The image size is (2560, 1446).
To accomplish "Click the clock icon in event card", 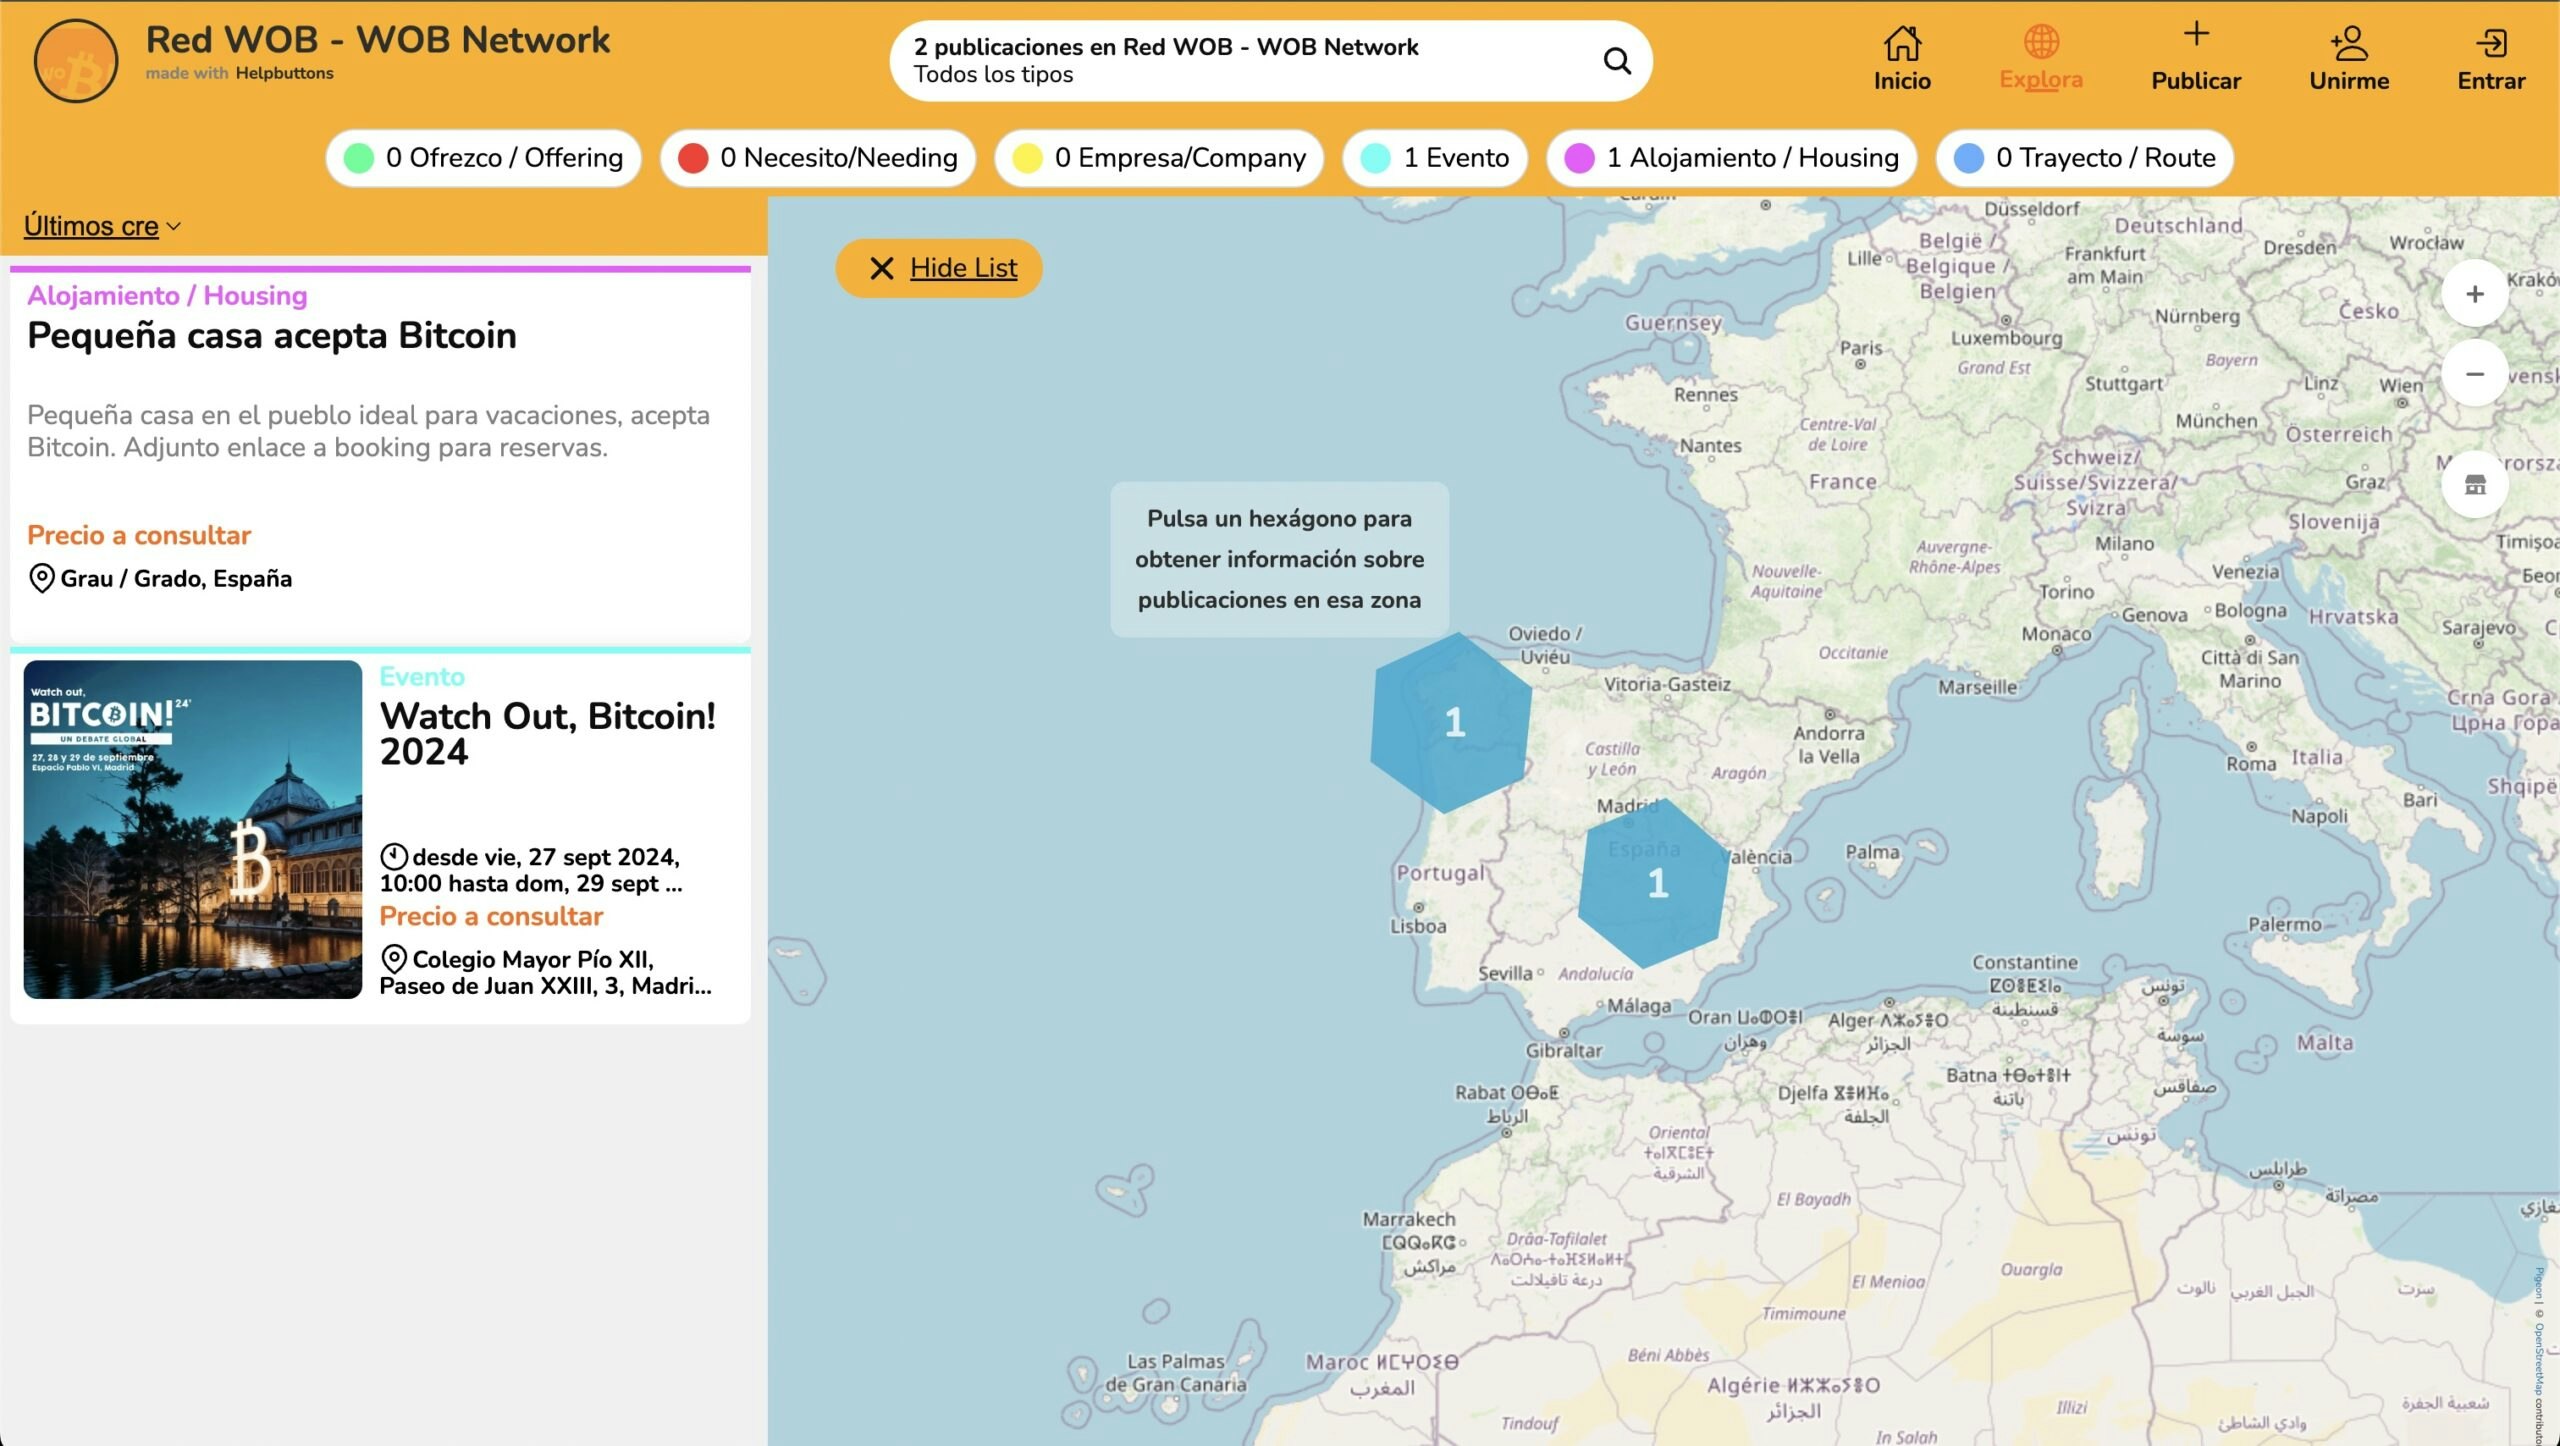I will (394, 857).
